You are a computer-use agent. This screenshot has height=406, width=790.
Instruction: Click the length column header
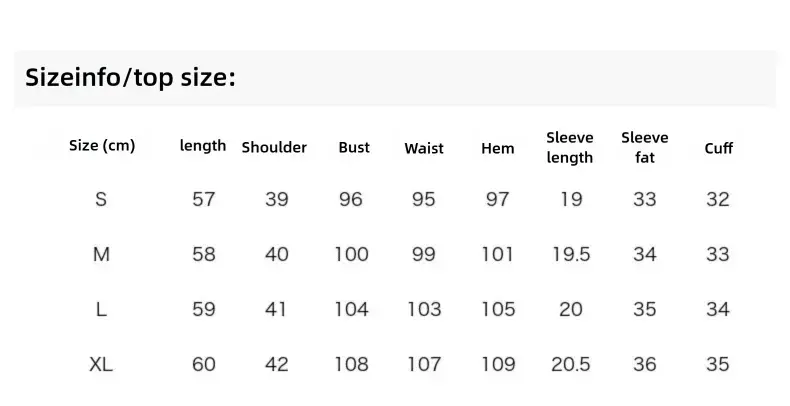(x=203, y=146)
